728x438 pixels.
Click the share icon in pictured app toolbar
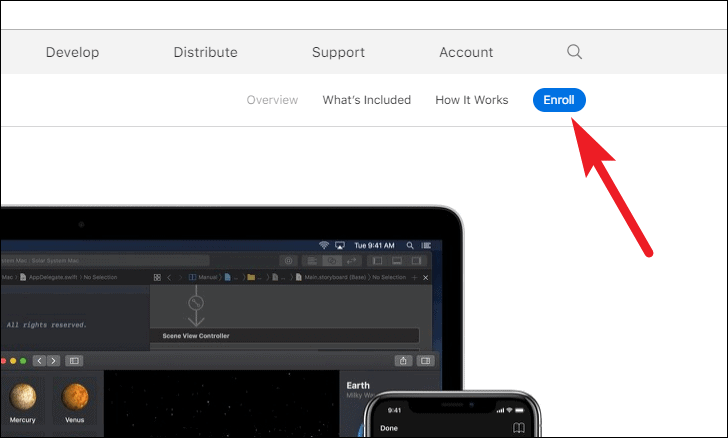[x=403, y=361]
